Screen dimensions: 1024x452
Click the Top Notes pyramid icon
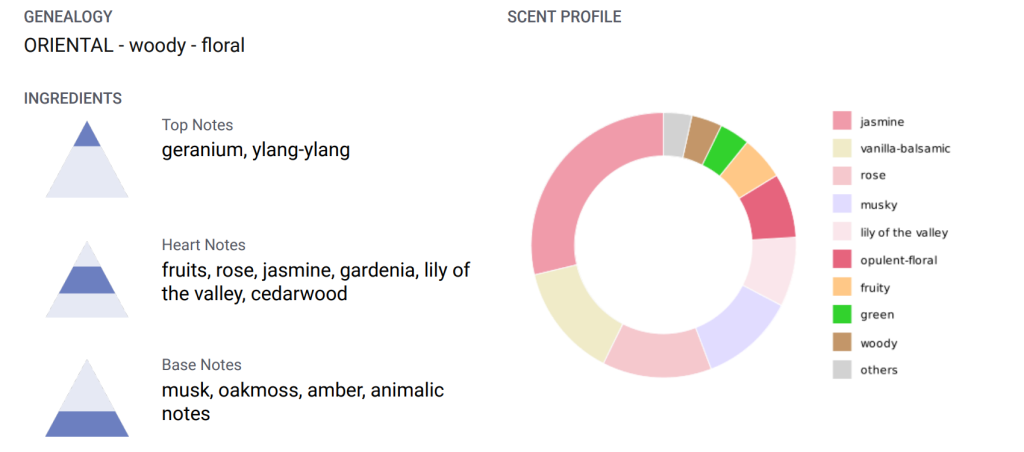pos(87,159)
